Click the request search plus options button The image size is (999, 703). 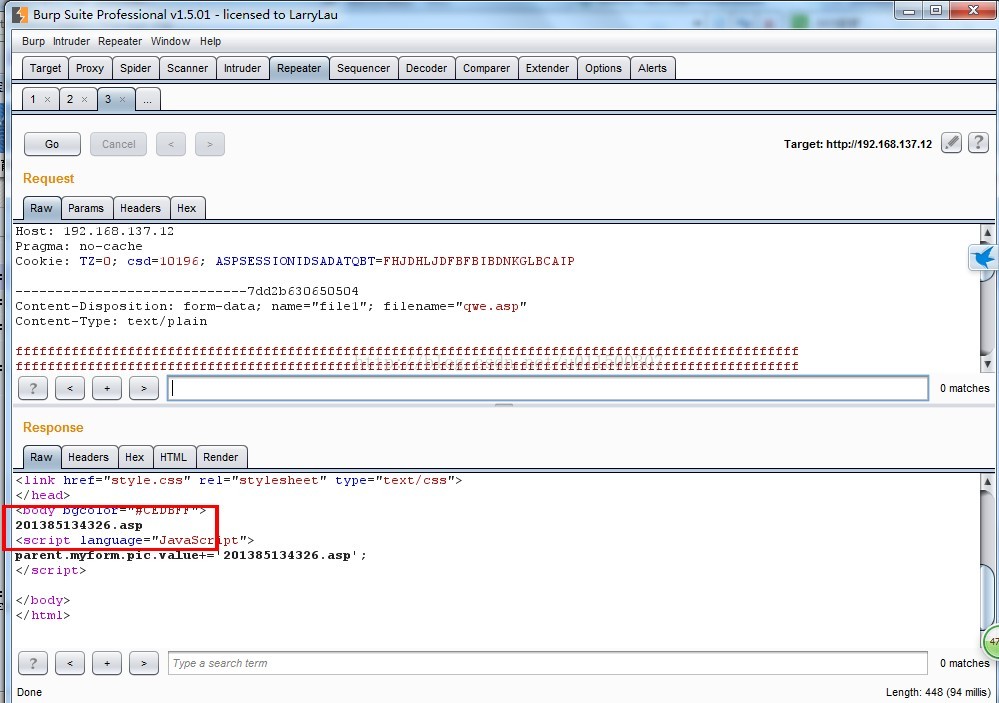pyautogui.click(x=107, y=388)
